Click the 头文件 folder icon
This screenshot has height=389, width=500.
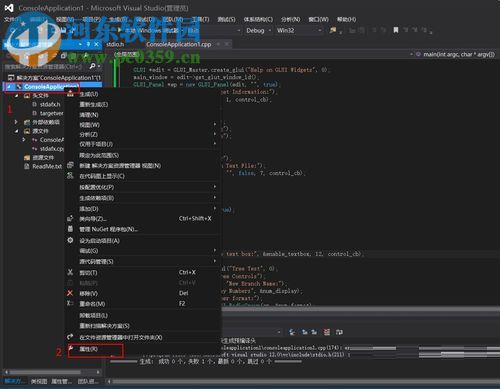(27, 96)
